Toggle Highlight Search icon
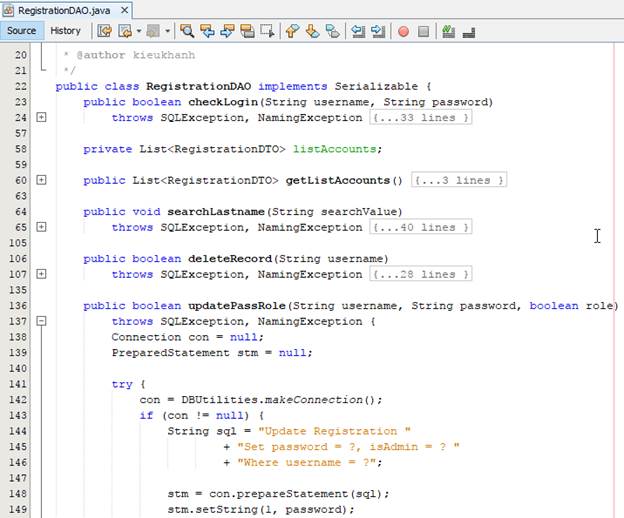The width and height of the screenshot is (624, 518). point(247,31)
